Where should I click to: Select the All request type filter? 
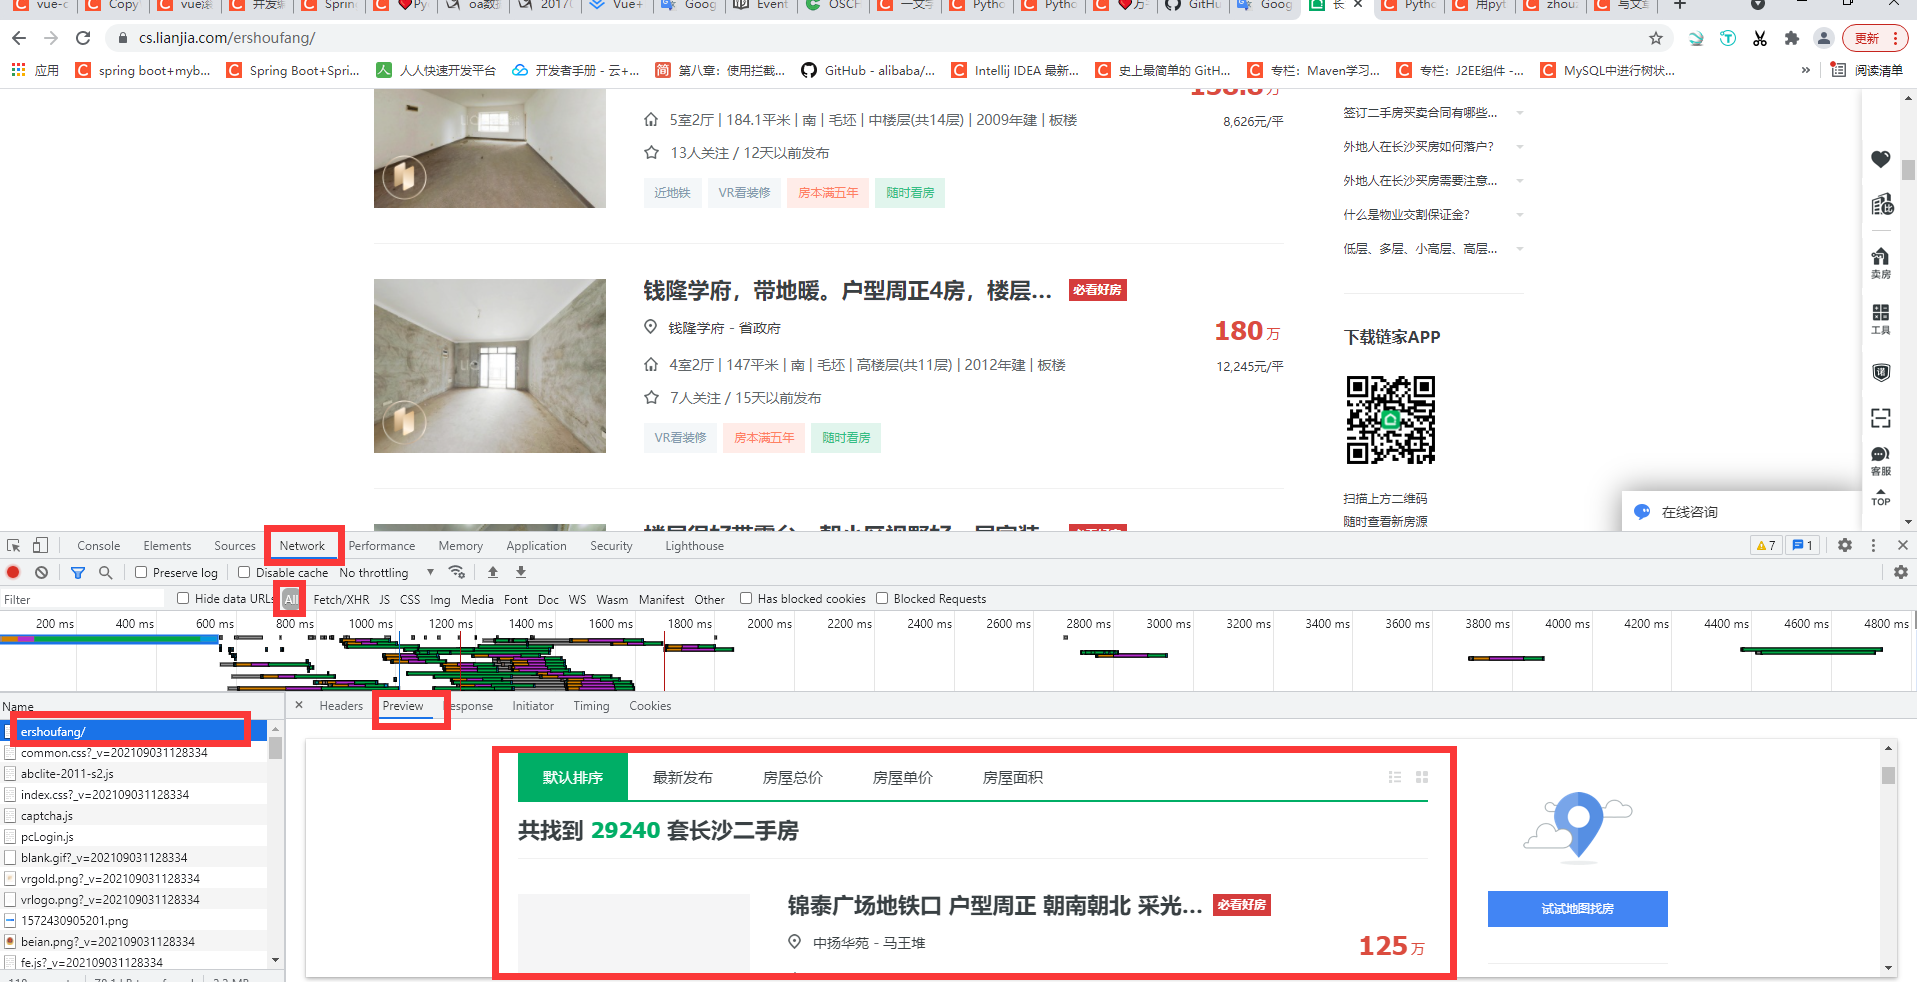[x=291, y=599]
